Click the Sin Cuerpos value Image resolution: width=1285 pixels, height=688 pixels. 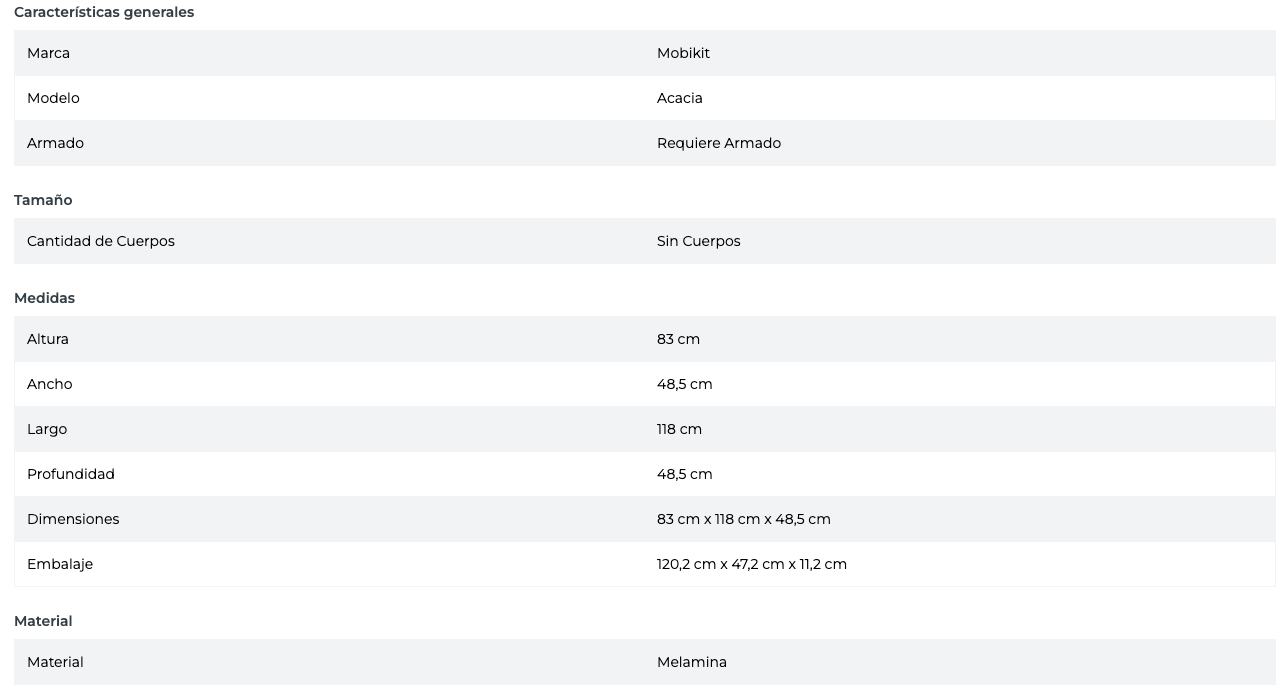click(699, 241)
